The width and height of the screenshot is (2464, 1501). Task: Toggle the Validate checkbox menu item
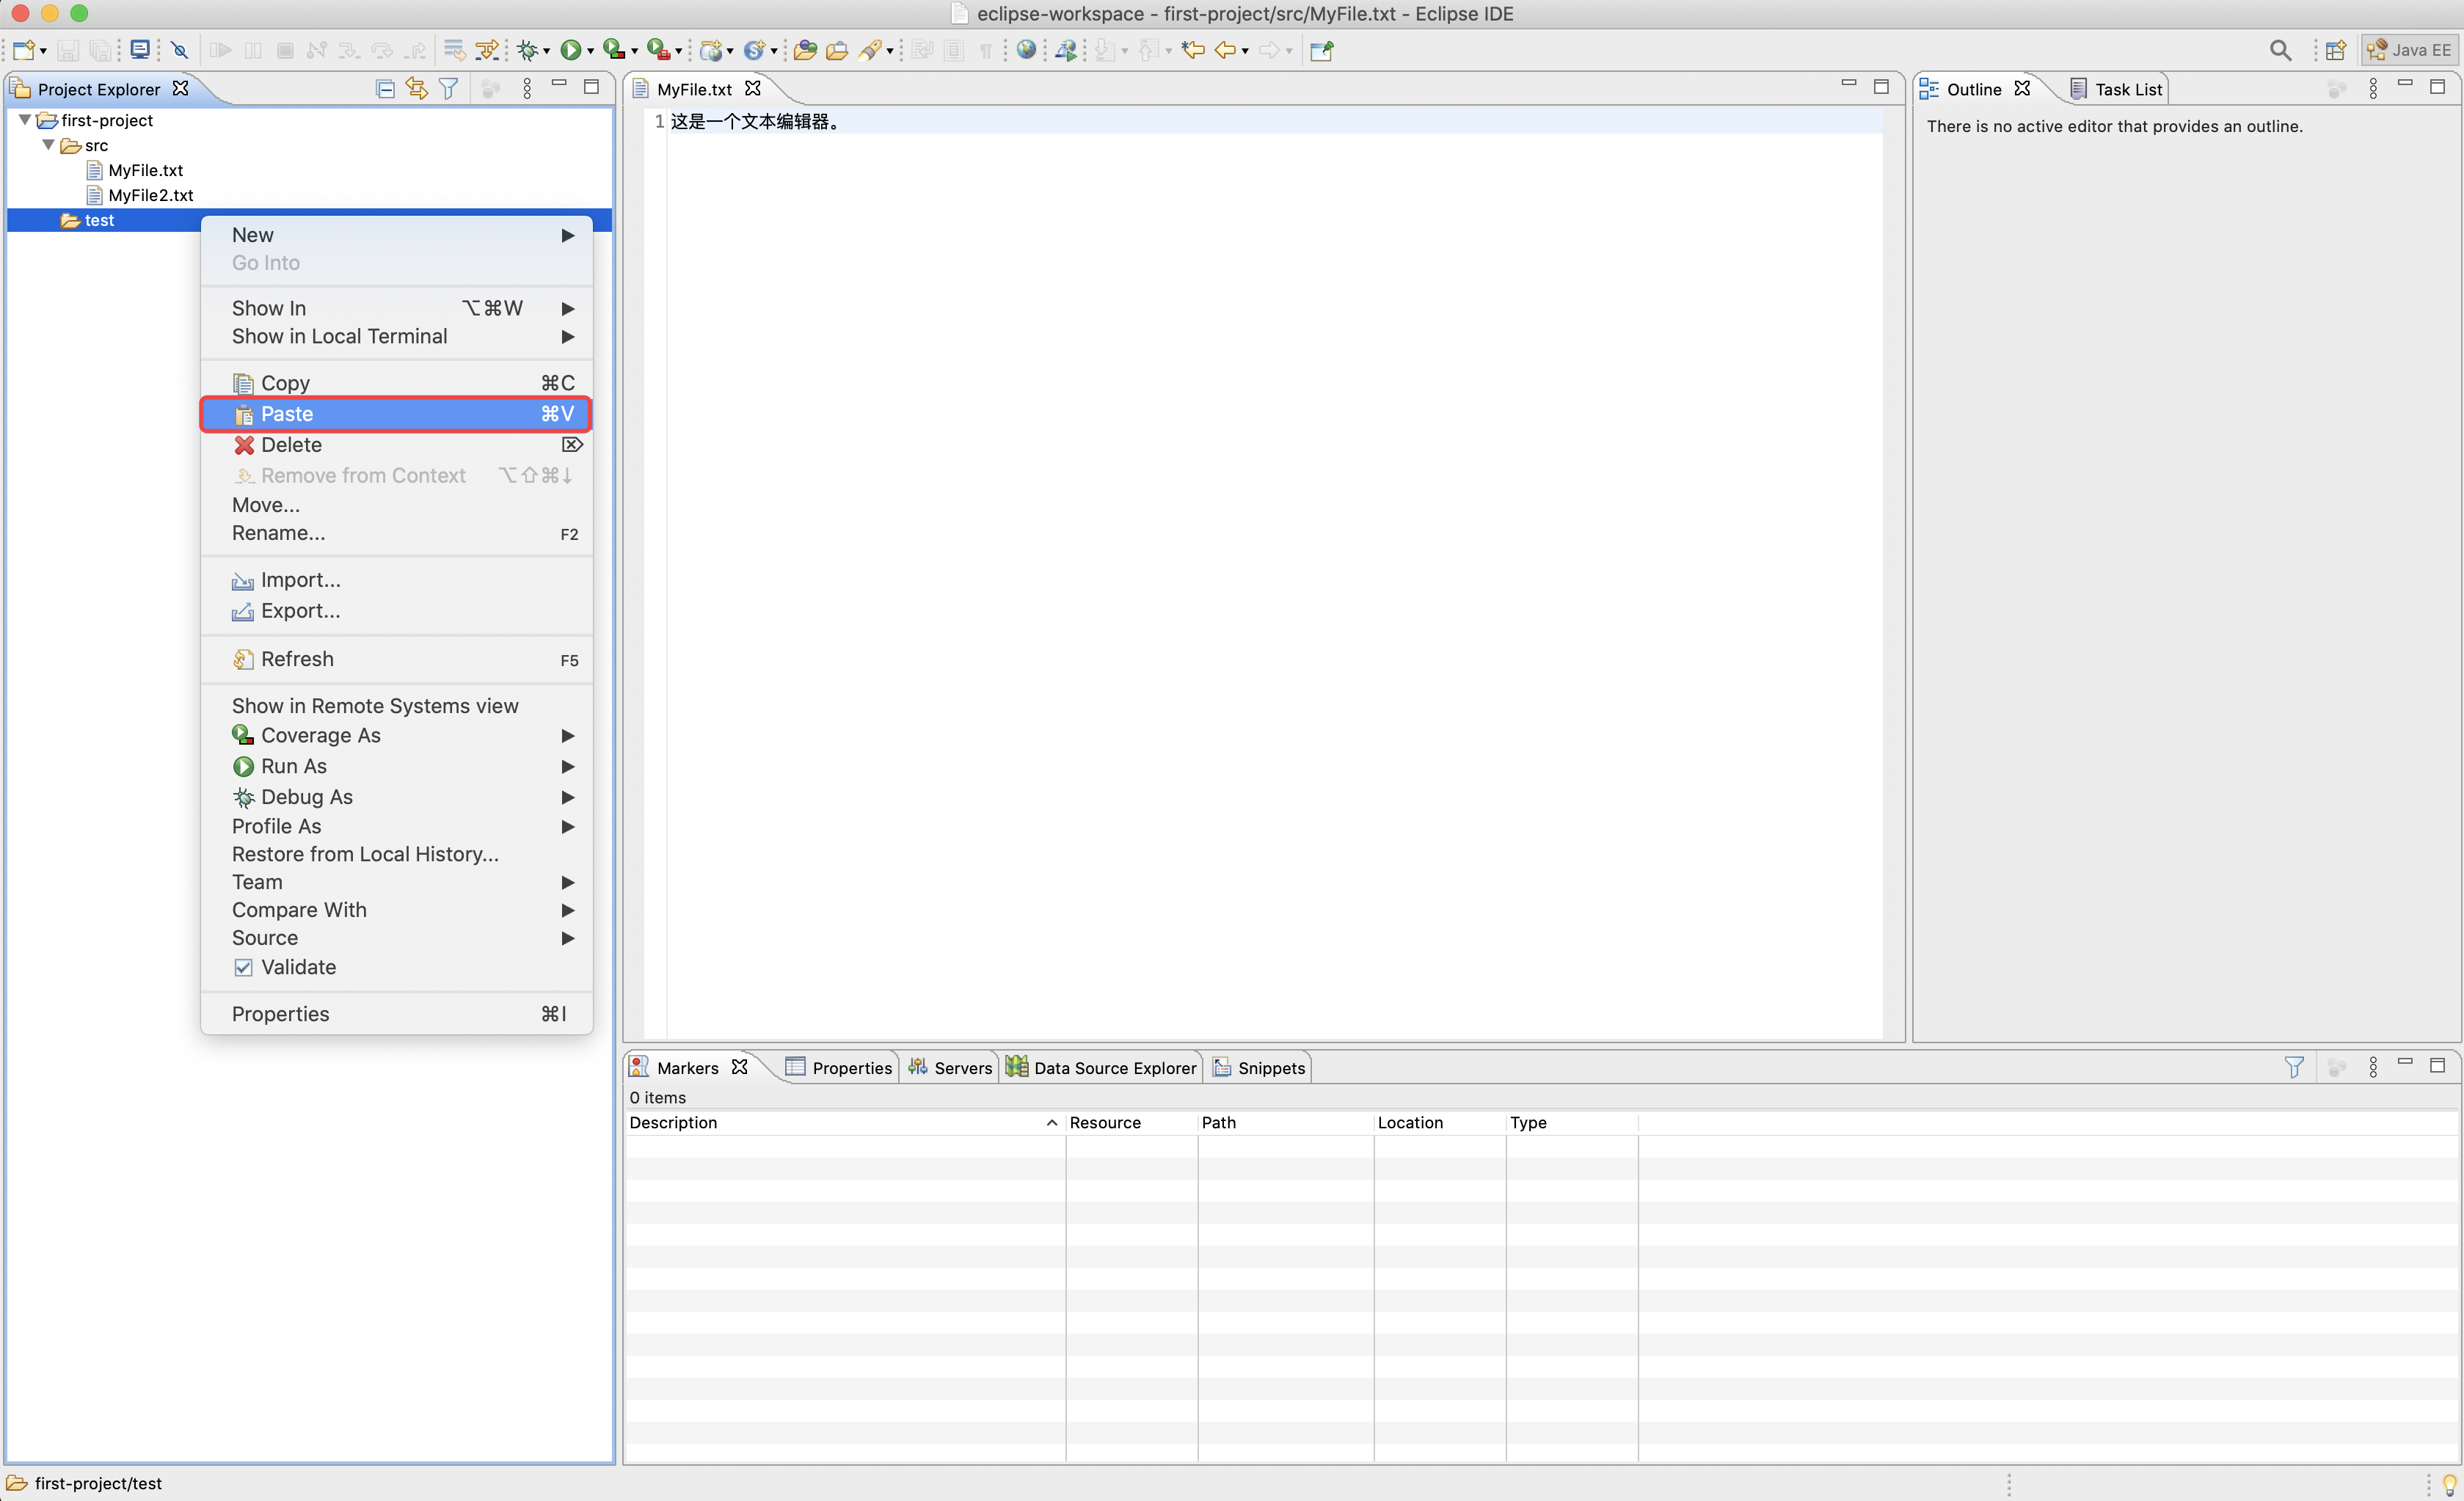click(x=398, y=967)
